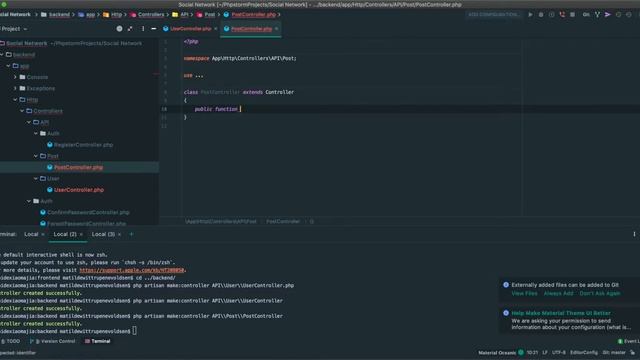Close the PostController.php editor tab
Viewport: 640px width, 360px height.
277,29
